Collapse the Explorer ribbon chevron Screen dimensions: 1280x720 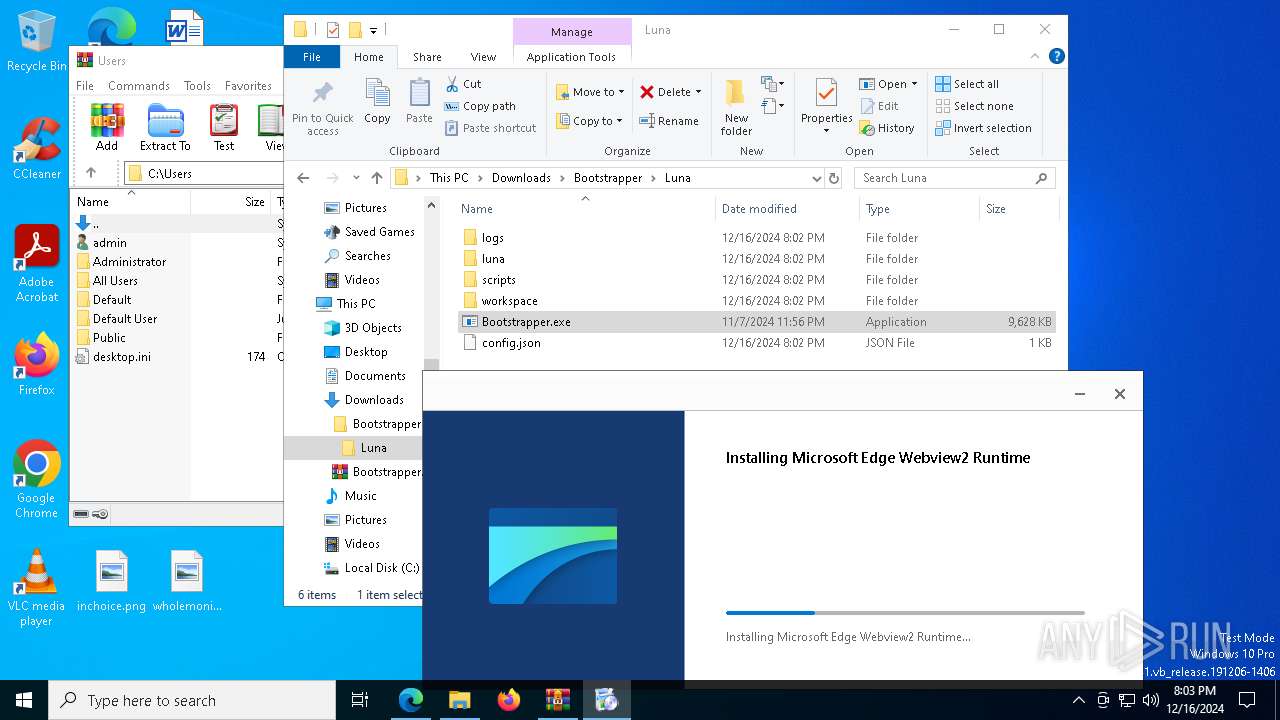[1036, 57]
